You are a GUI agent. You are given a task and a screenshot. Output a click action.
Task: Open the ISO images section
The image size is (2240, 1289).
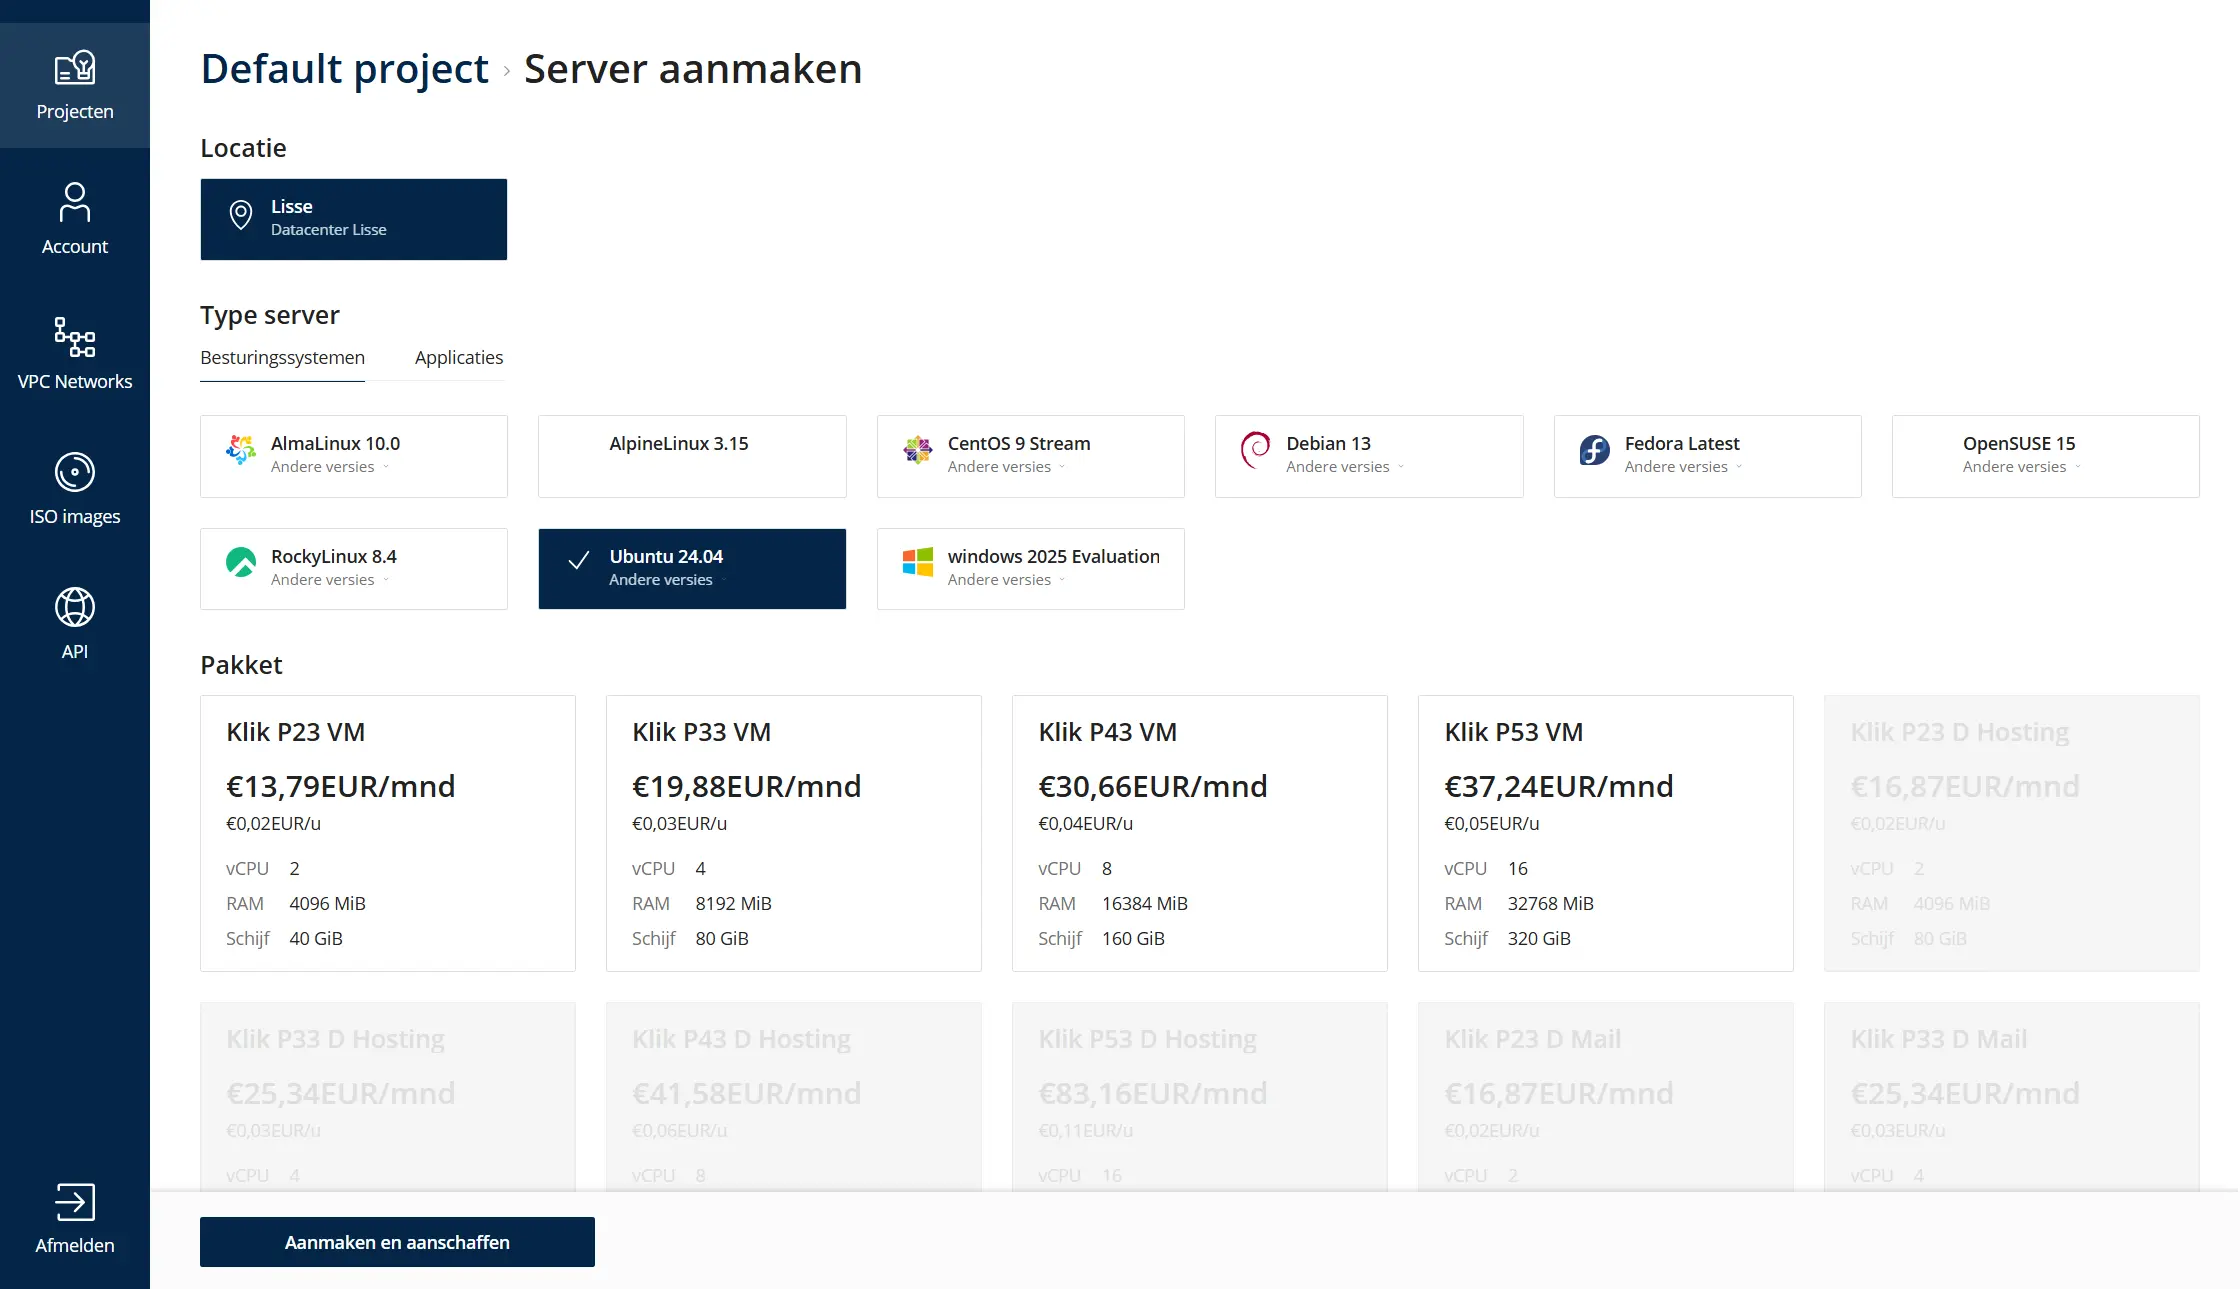[75, 472]
